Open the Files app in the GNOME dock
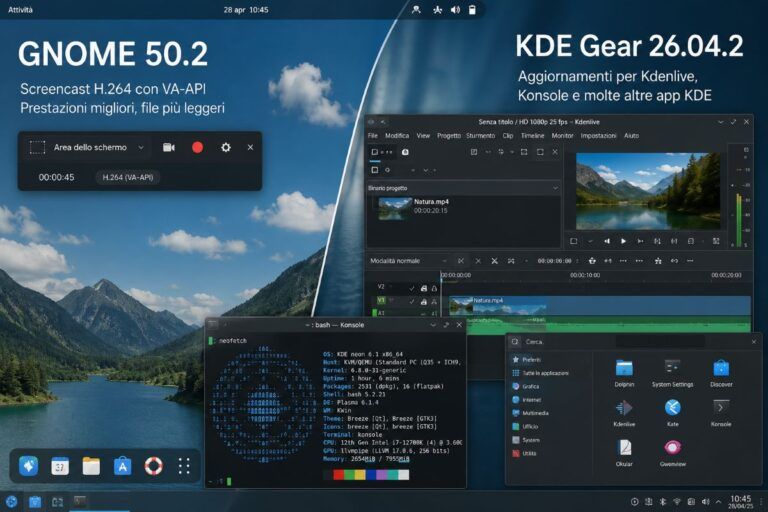The height and width of the screenshot is (512, 768). pyautogui.click(x=91, y=466)
